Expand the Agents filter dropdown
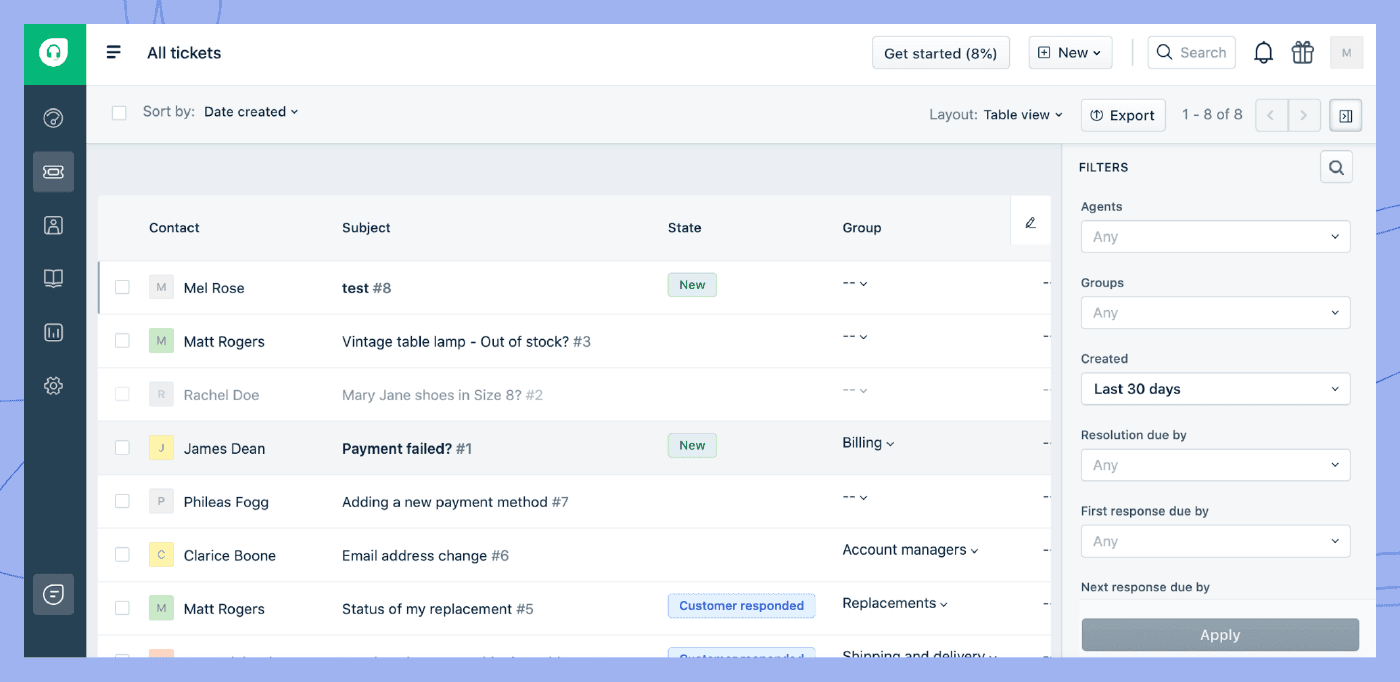Image resolution: width=1400 pixels, height=682 pixels. click(x=1215, y=237)
